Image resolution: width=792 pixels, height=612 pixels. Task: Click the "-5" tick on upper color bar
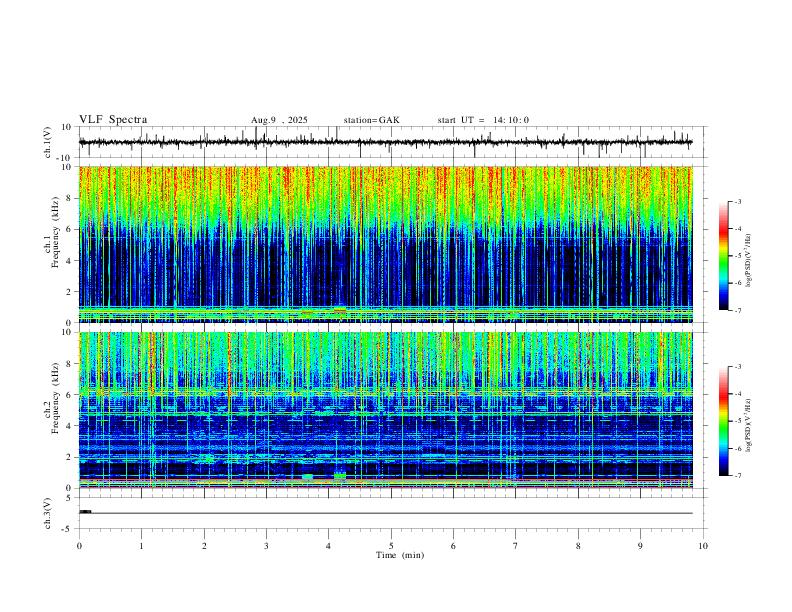click(x=737, y=256)
